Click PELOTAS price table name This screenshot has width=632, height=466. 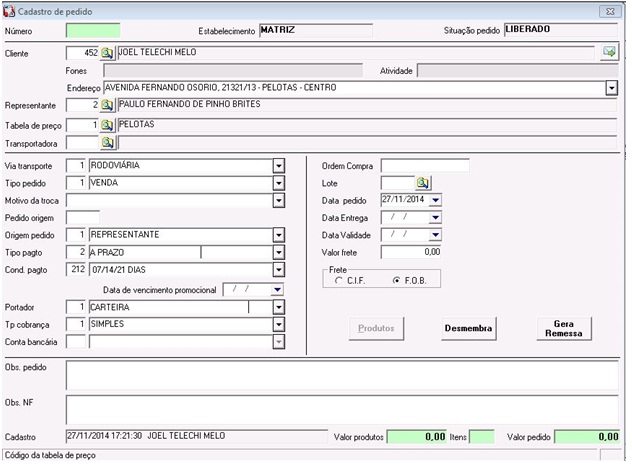[137, 125]
